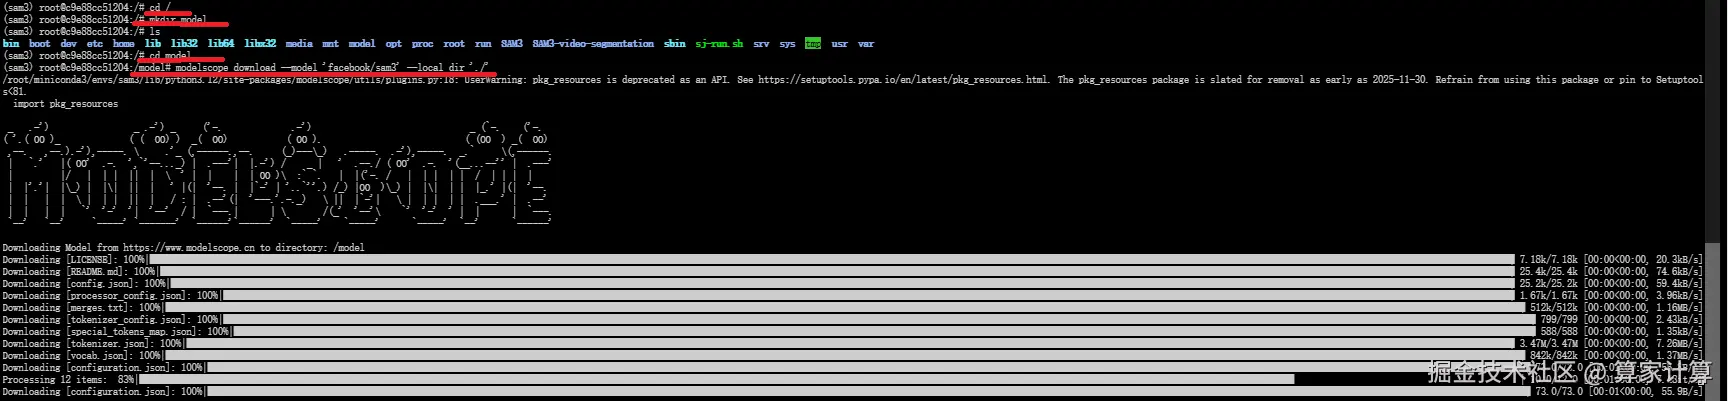Click the 'SAM3-video-segmentation' directory name

point(594,44)
